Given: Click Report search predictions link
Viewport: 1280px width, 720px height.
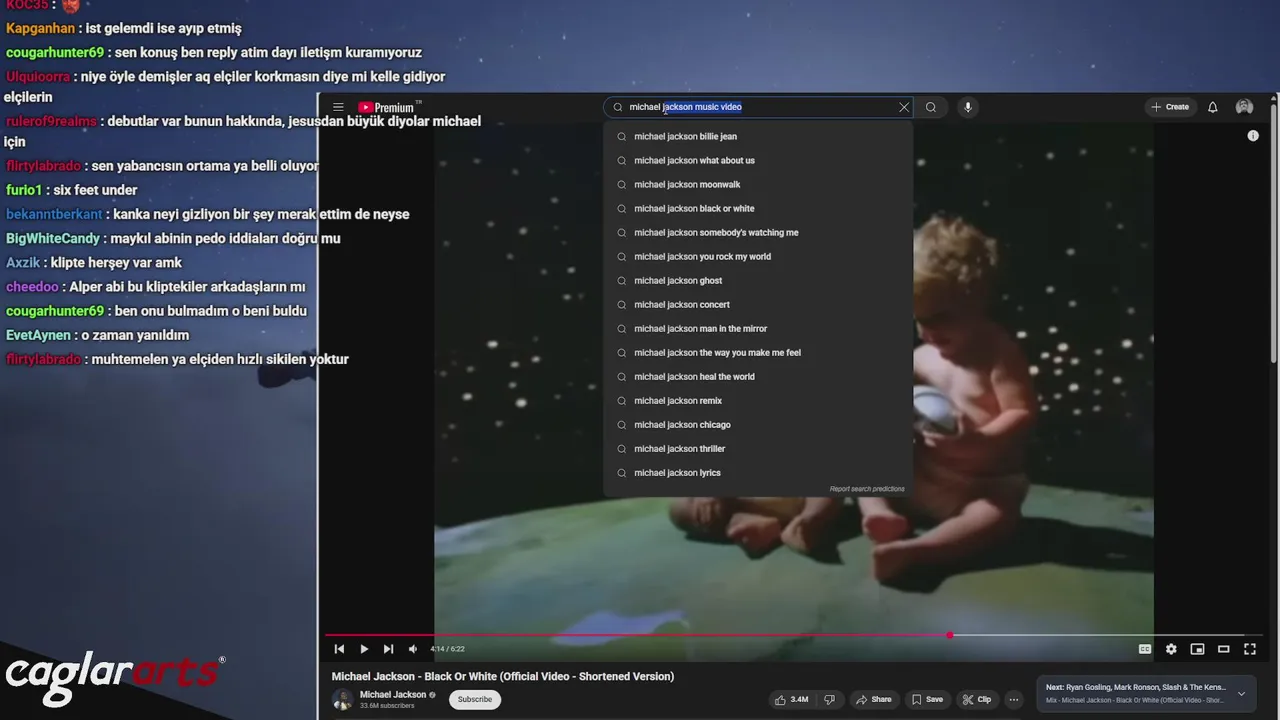Looking at the screenshot, I should click(x=867, y=489).
